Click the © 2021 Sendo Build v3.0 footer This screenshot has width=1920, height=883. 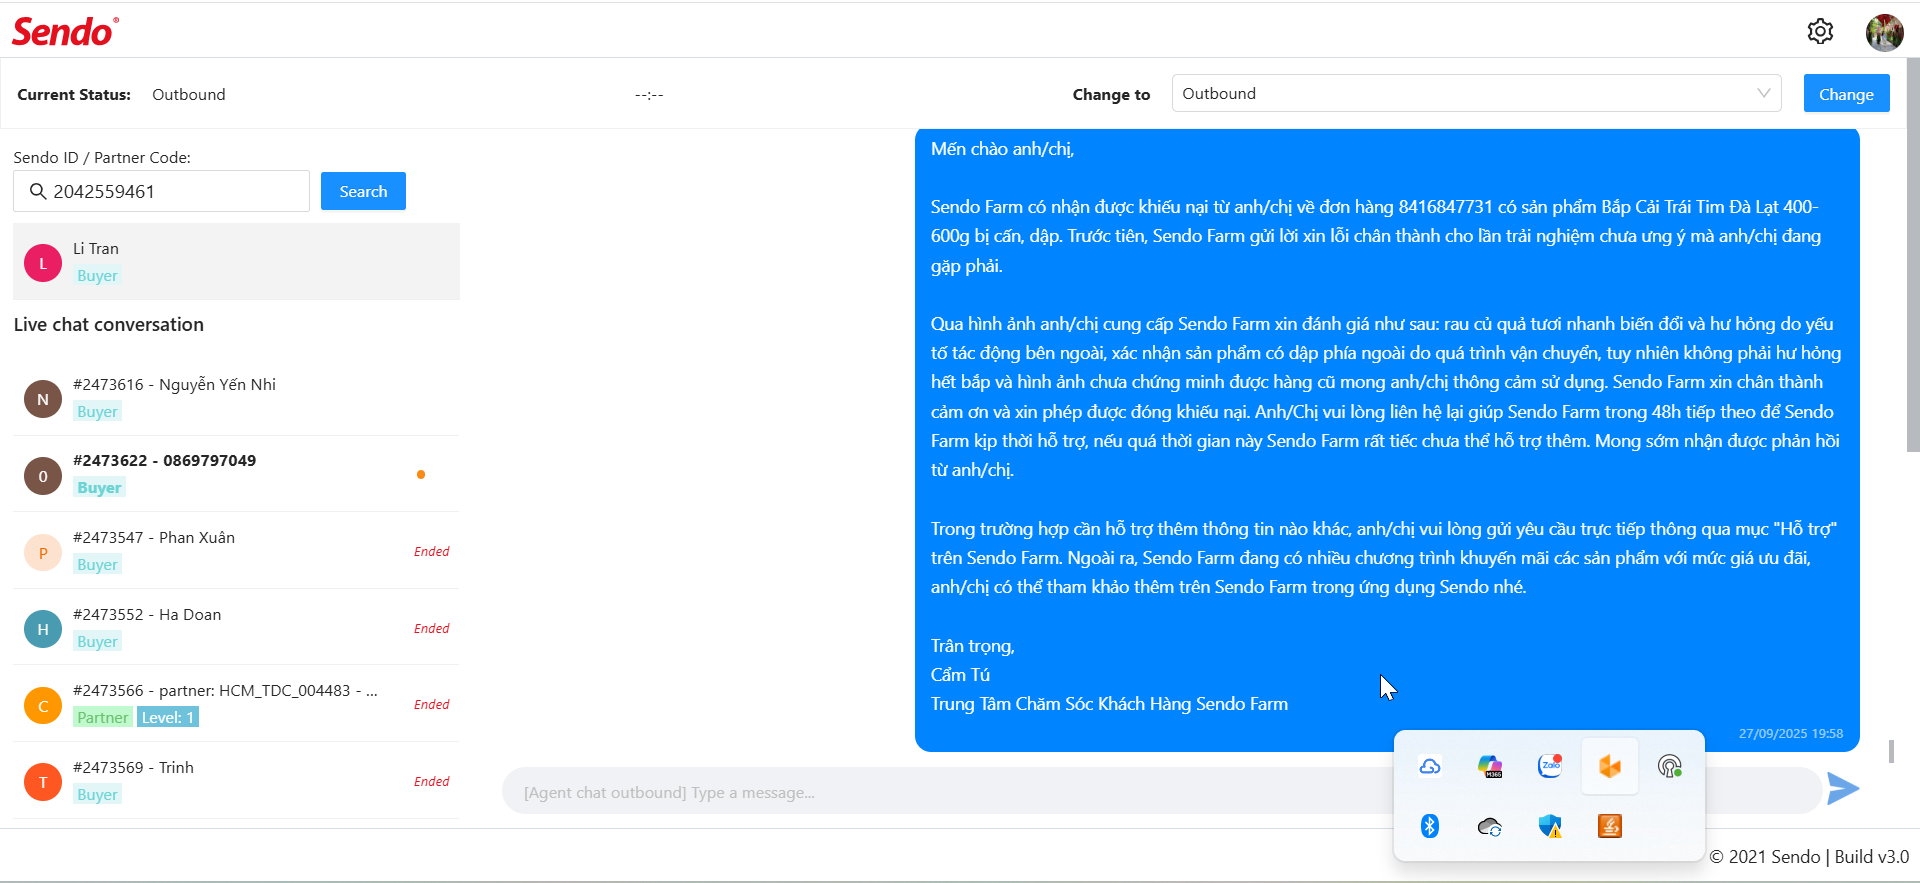[x=1809, y=857]
